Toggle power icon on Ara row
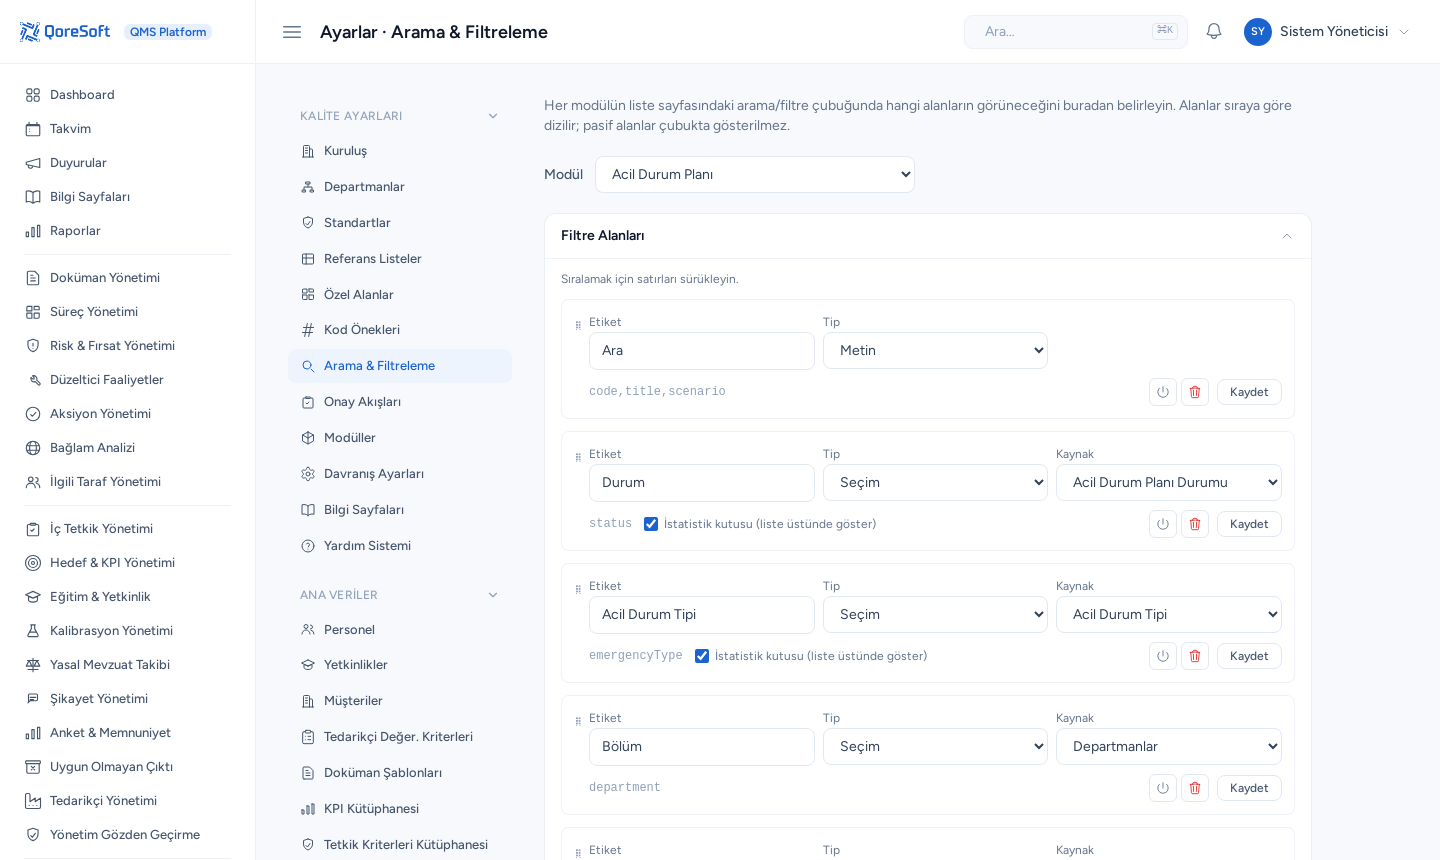The height and width of the screenshot is (860, 1440). (x=1163, y=392)
